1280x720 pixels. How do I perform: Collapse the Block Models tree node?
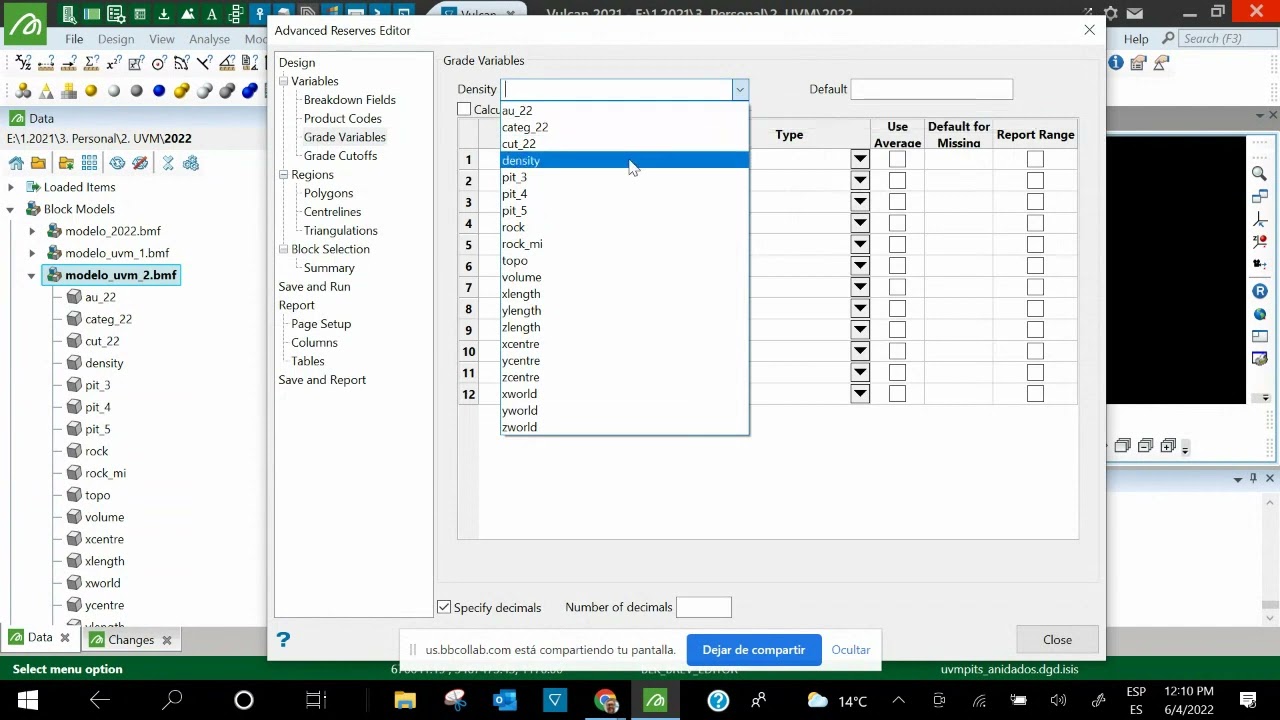(x=11, y=209)
